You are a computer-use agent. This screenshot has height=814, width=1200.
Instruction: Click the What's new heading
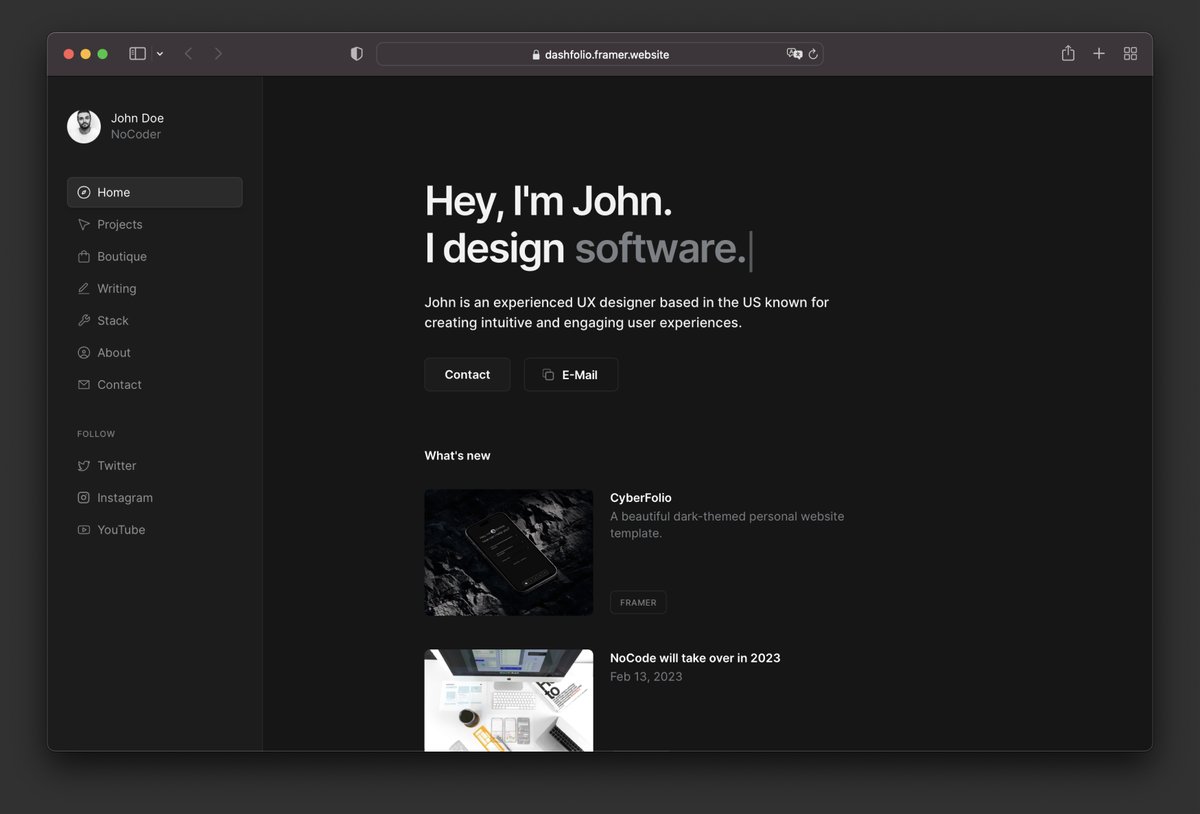(x=457, y=455)
